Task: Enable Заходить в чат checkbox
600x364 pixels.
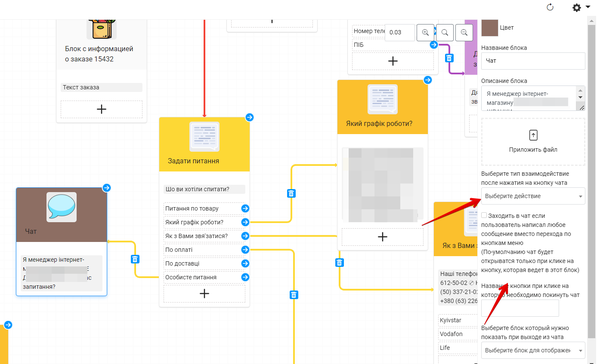Action: (x=484, y=215)
